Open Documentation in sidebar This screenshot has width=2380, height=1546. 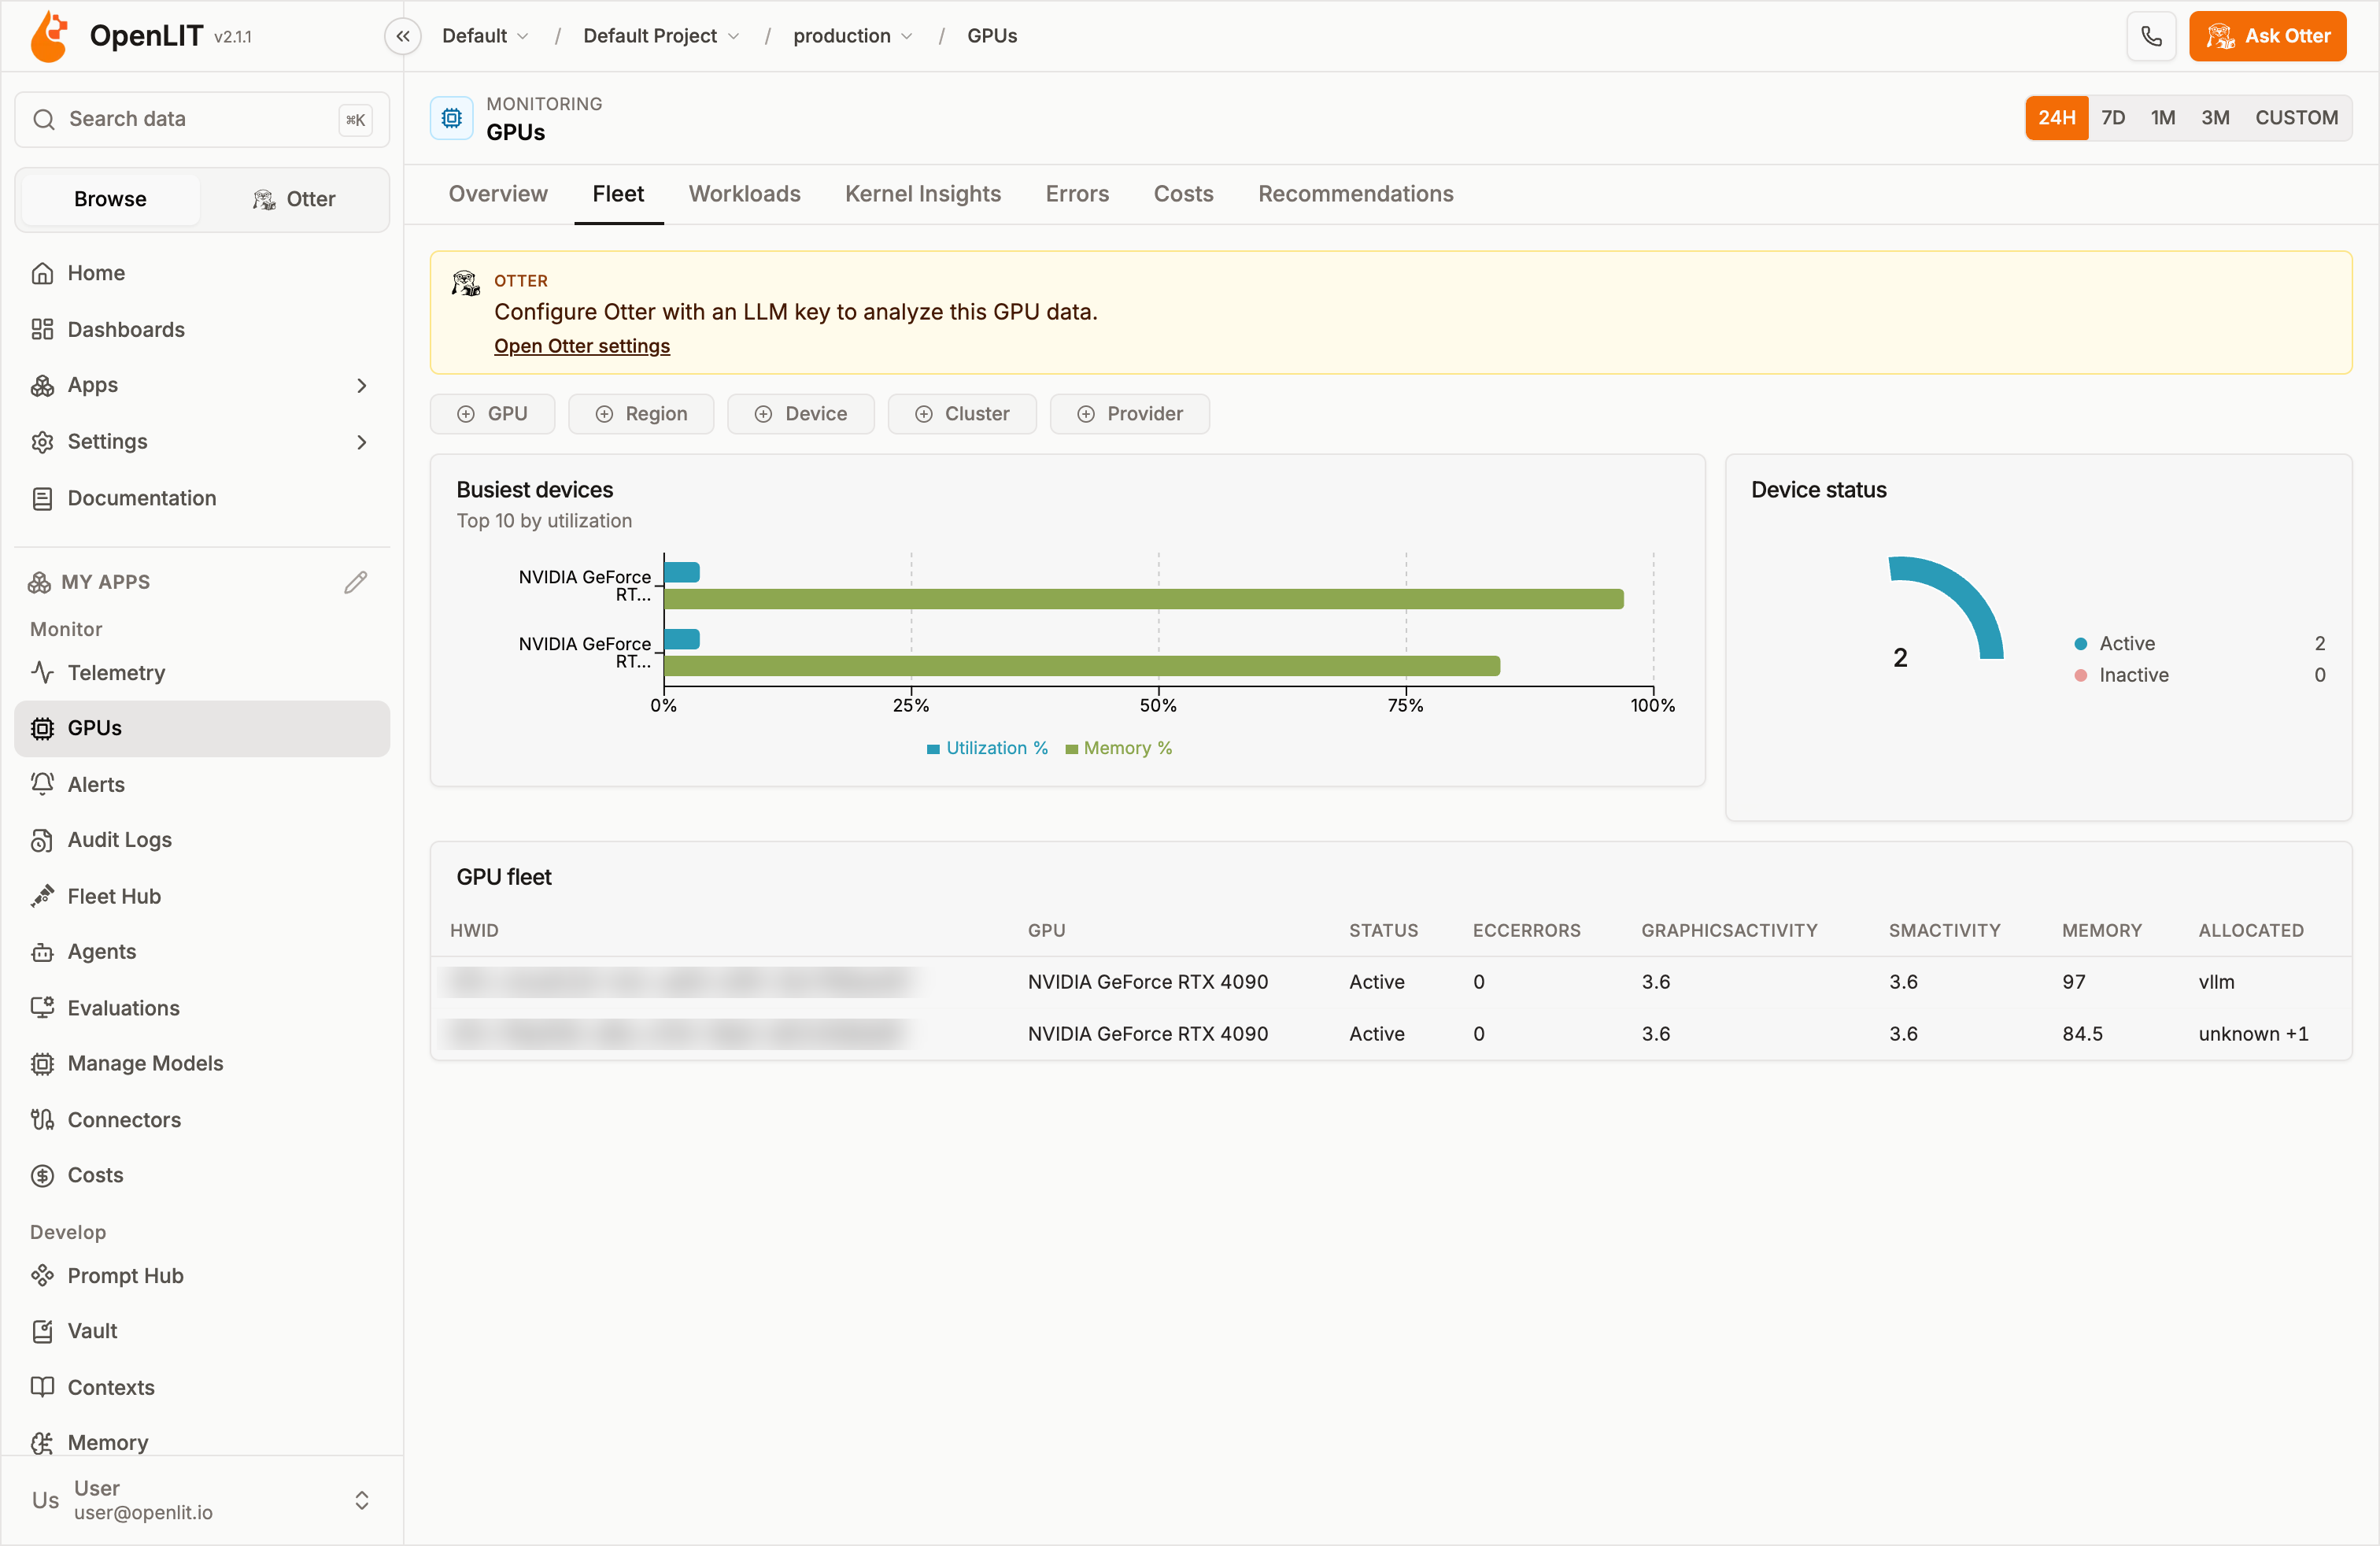pyautogui.click(x=202, y=498)
